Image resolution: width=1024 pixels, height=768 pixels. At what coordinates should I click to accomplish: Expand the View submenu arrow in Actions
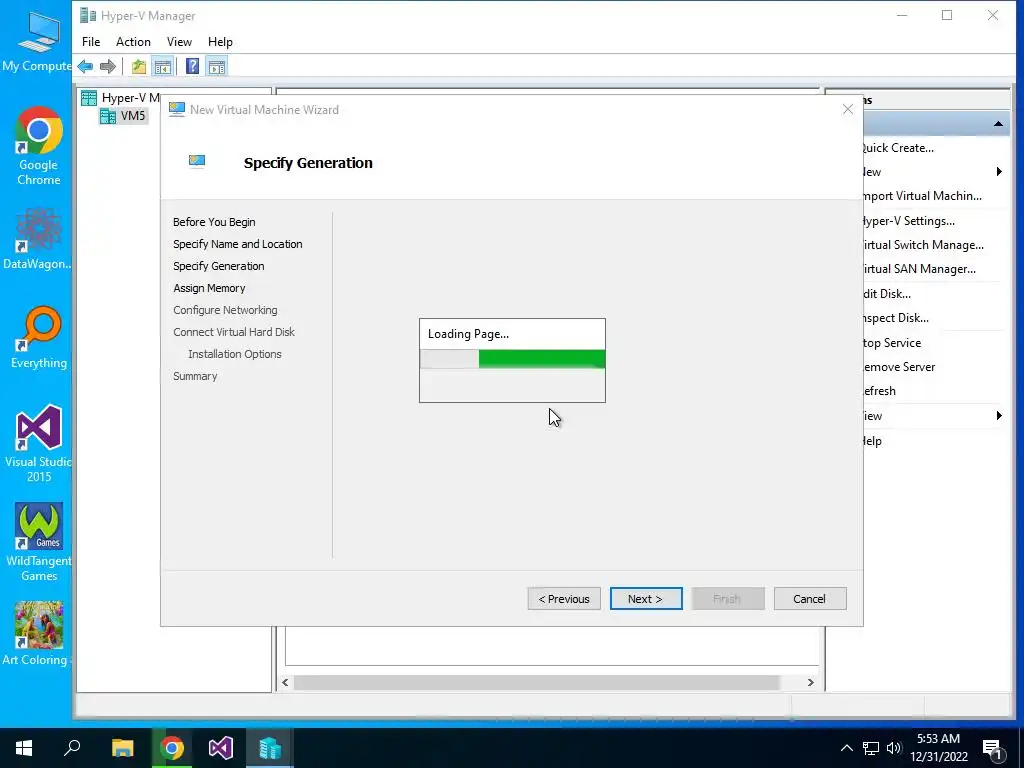[x=999, y=416]
